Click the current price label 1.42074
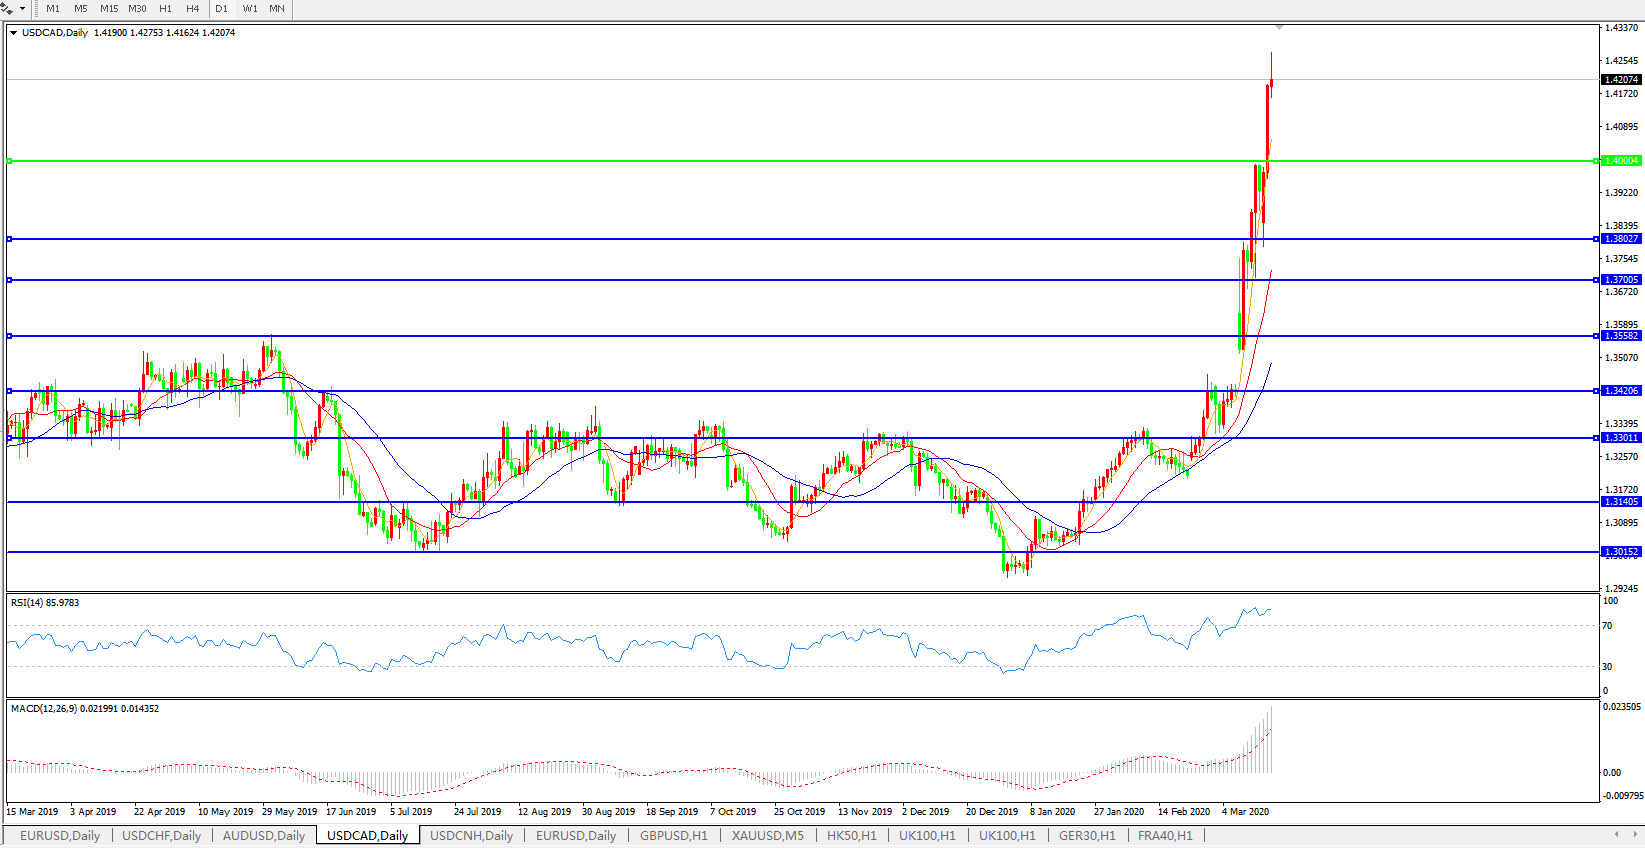Image resolution: width=1645 pixels, height=848 pixels. pos(1621,80)
